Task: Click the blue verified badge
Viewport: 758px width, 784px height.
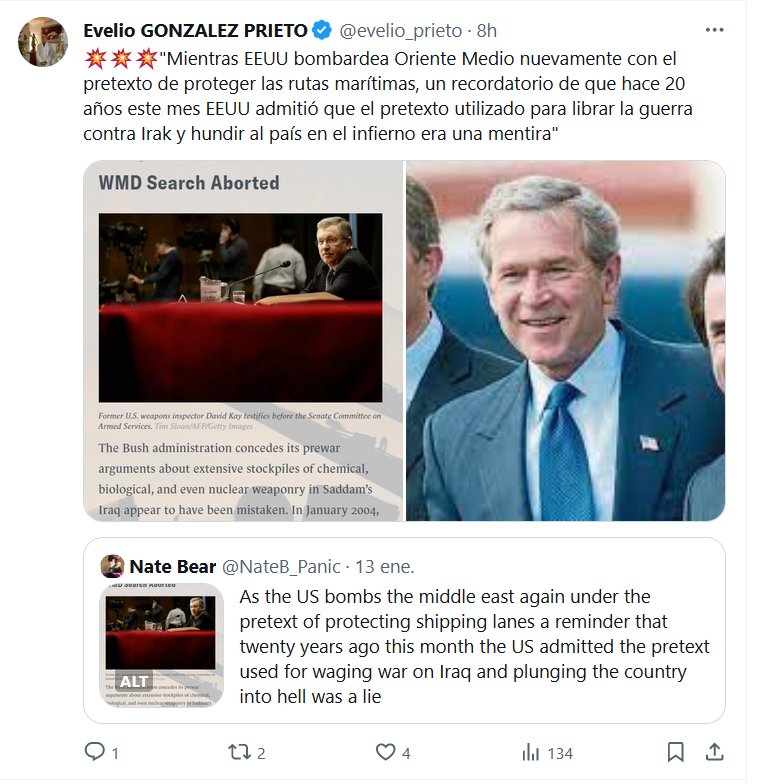Action: click(323, 30)
